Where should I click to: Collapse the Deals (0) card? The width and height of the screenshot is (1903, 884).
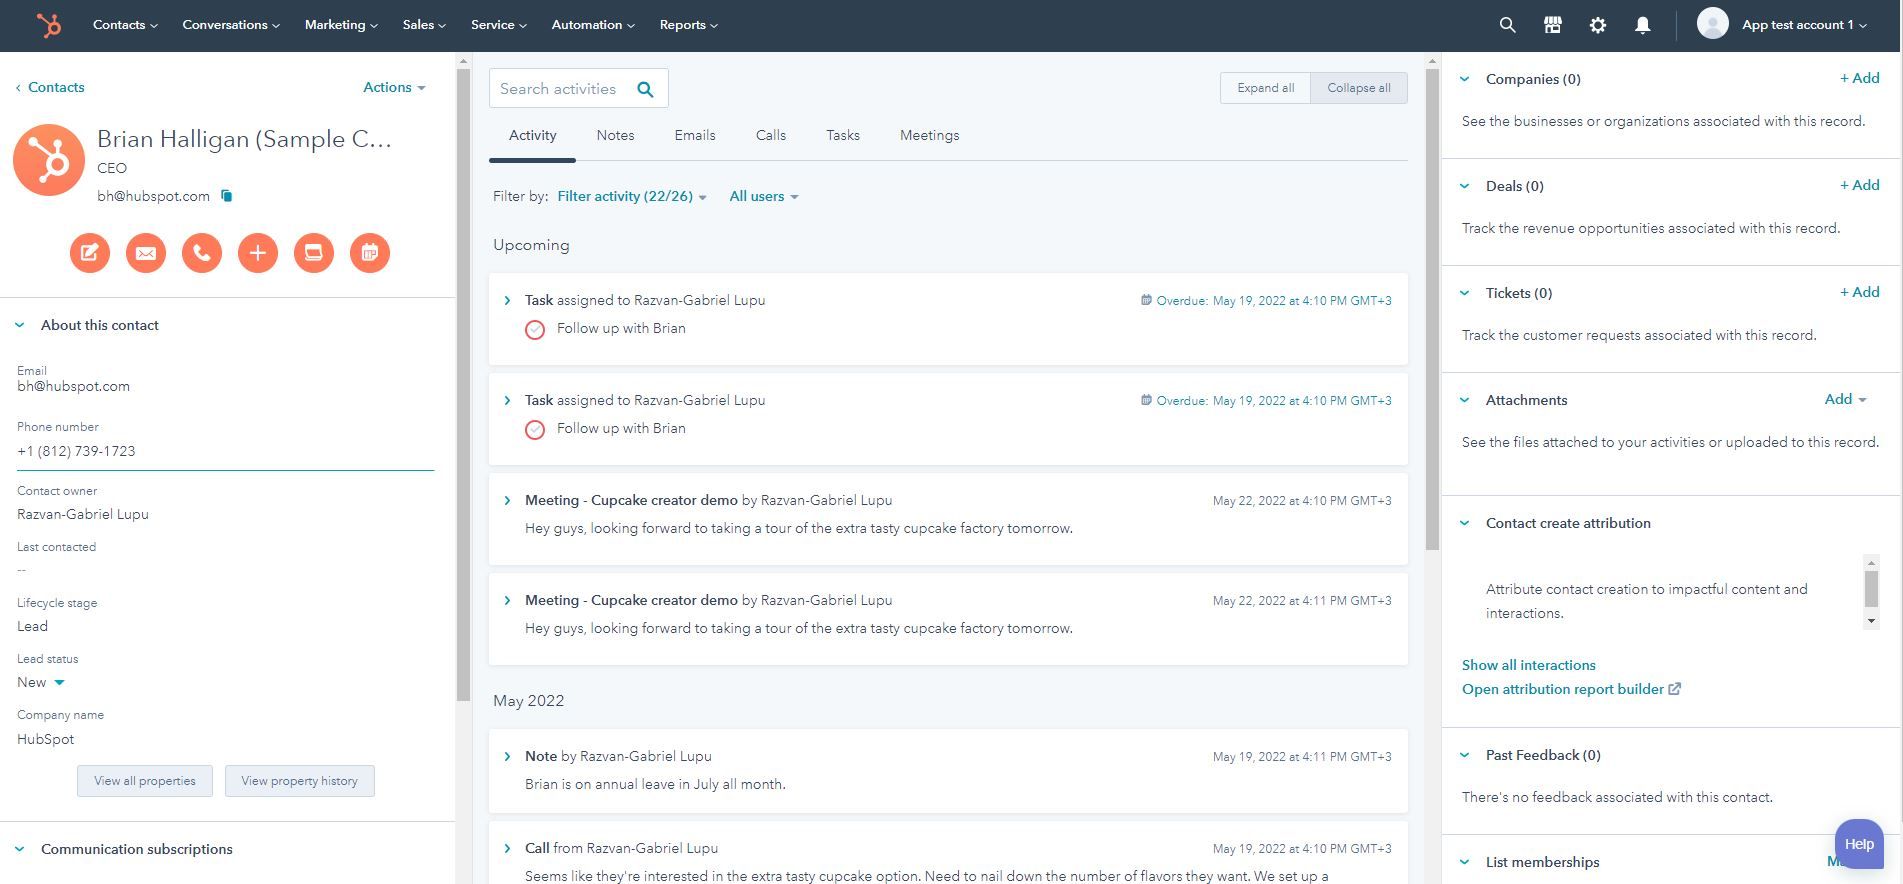tap(1465, 186)
